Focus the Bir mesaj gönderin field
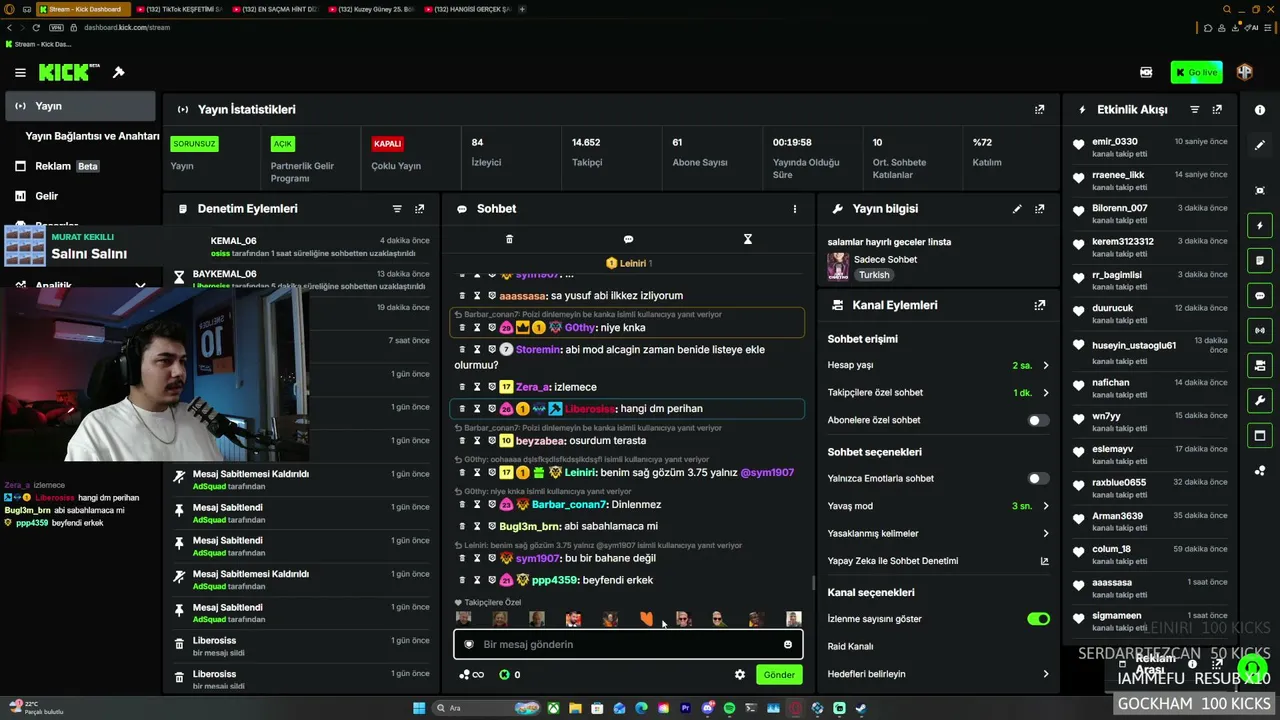This screenshot has width=1280, height=720. point(628,644)
